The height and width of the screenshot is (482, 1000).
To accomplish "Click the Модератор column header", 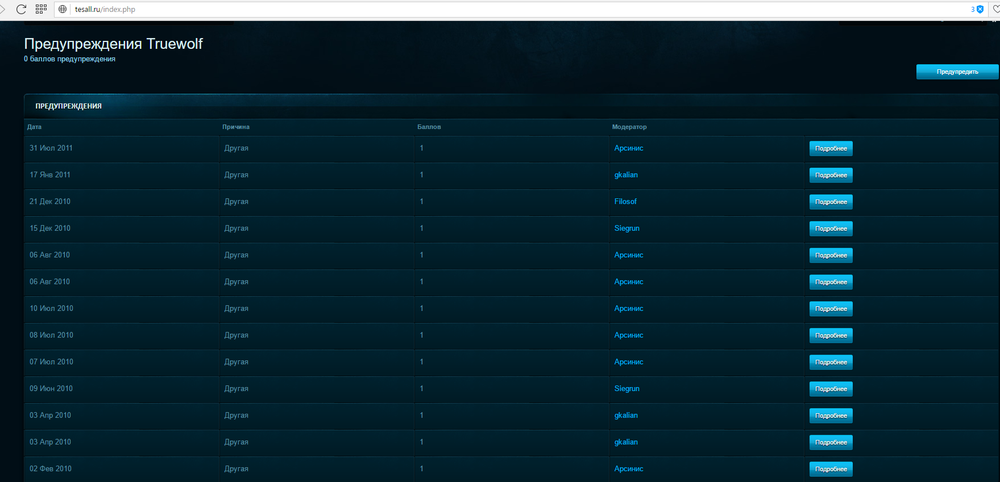I will (x=629, y=127).
